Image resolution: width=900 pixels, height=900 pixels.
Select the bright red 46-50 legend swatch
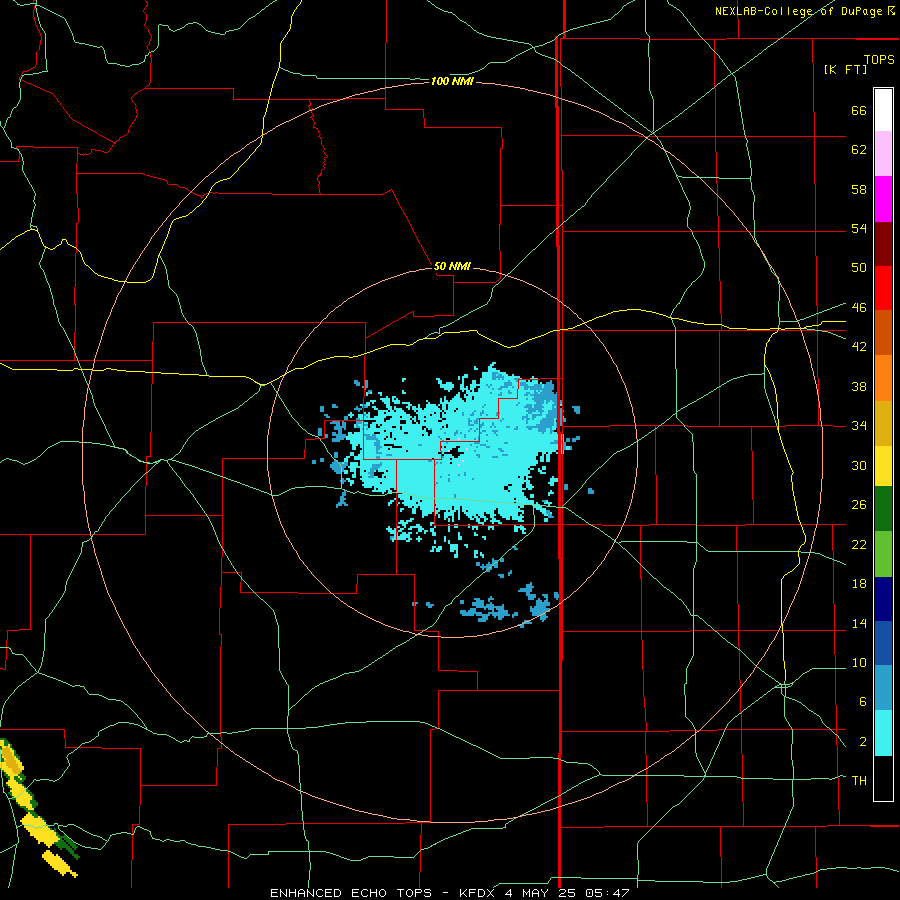[x=883, y=288]
